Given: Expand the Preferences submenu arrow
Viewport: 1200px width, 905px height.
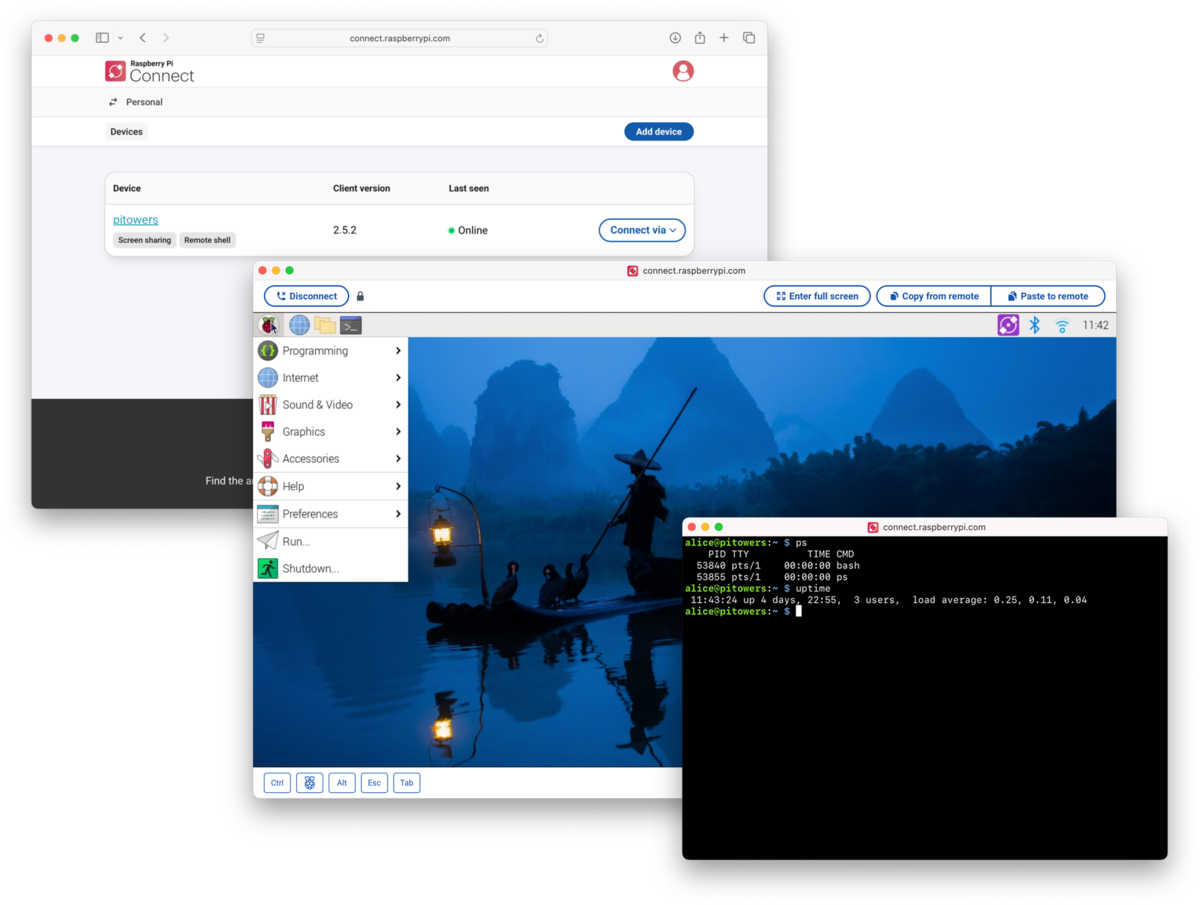Looking at the screenshot, I should pyautogui.click(x=398, y=514).
